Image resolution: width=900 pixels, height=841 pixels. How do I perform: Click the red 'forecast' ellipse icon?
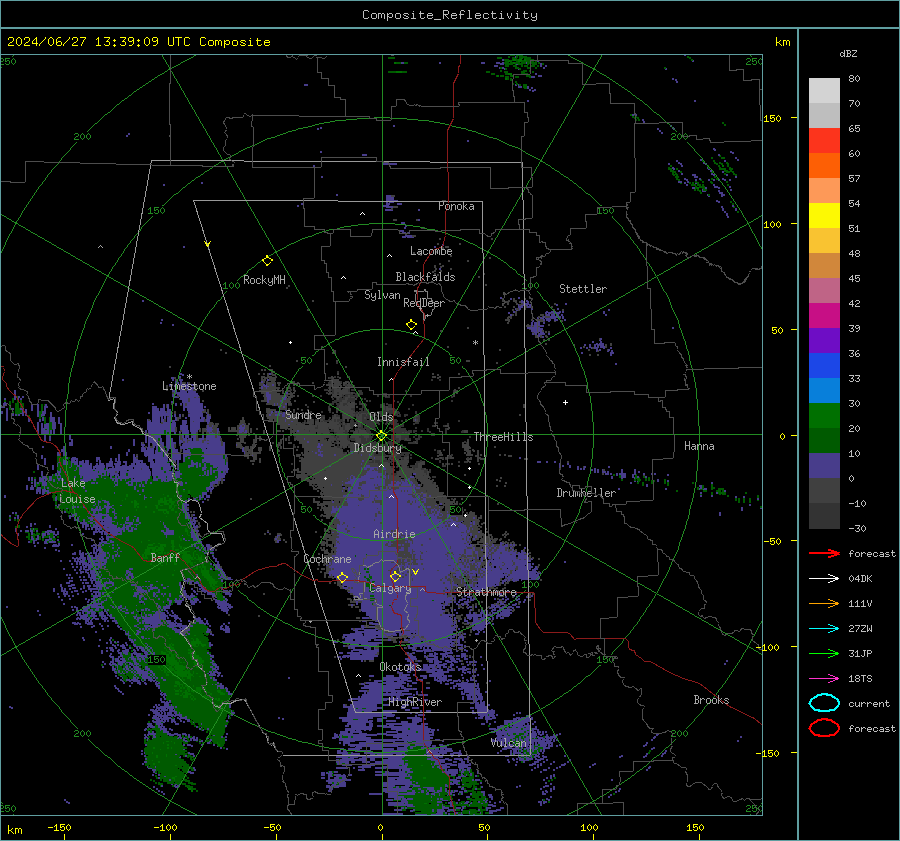pyautogui.click(x=824, y=728)
